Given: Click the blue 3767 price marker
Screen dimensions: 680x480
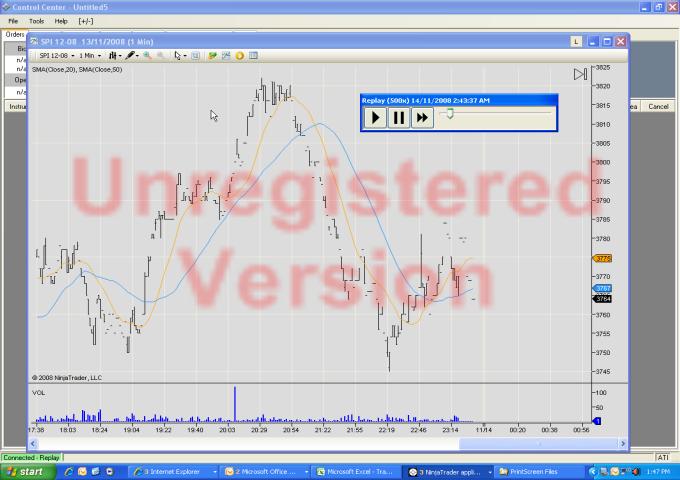Looking at the screenshot, I should point(602,288).
